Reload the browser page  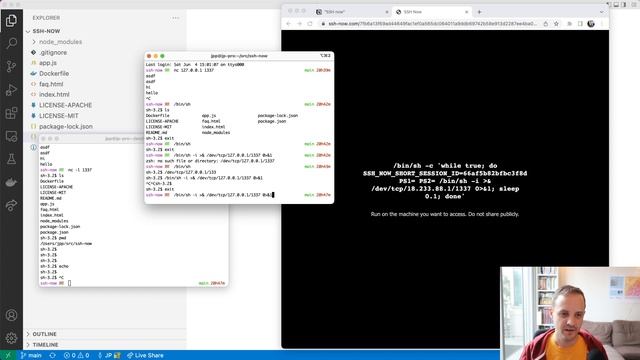[310, 24]
